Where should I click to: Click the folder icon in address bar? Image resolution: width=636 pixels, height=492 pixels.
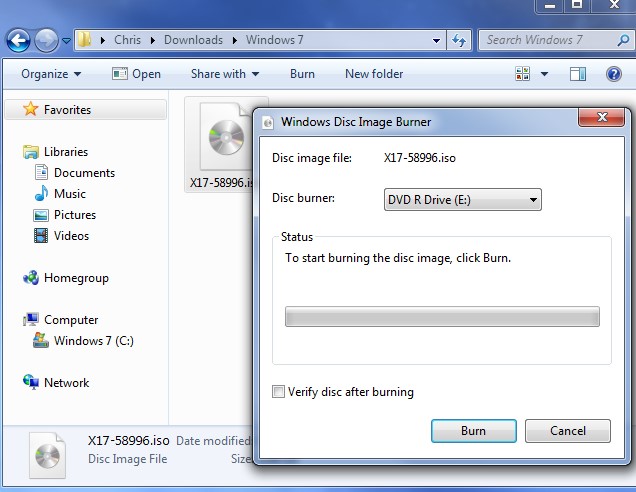(x=84, y=40)
